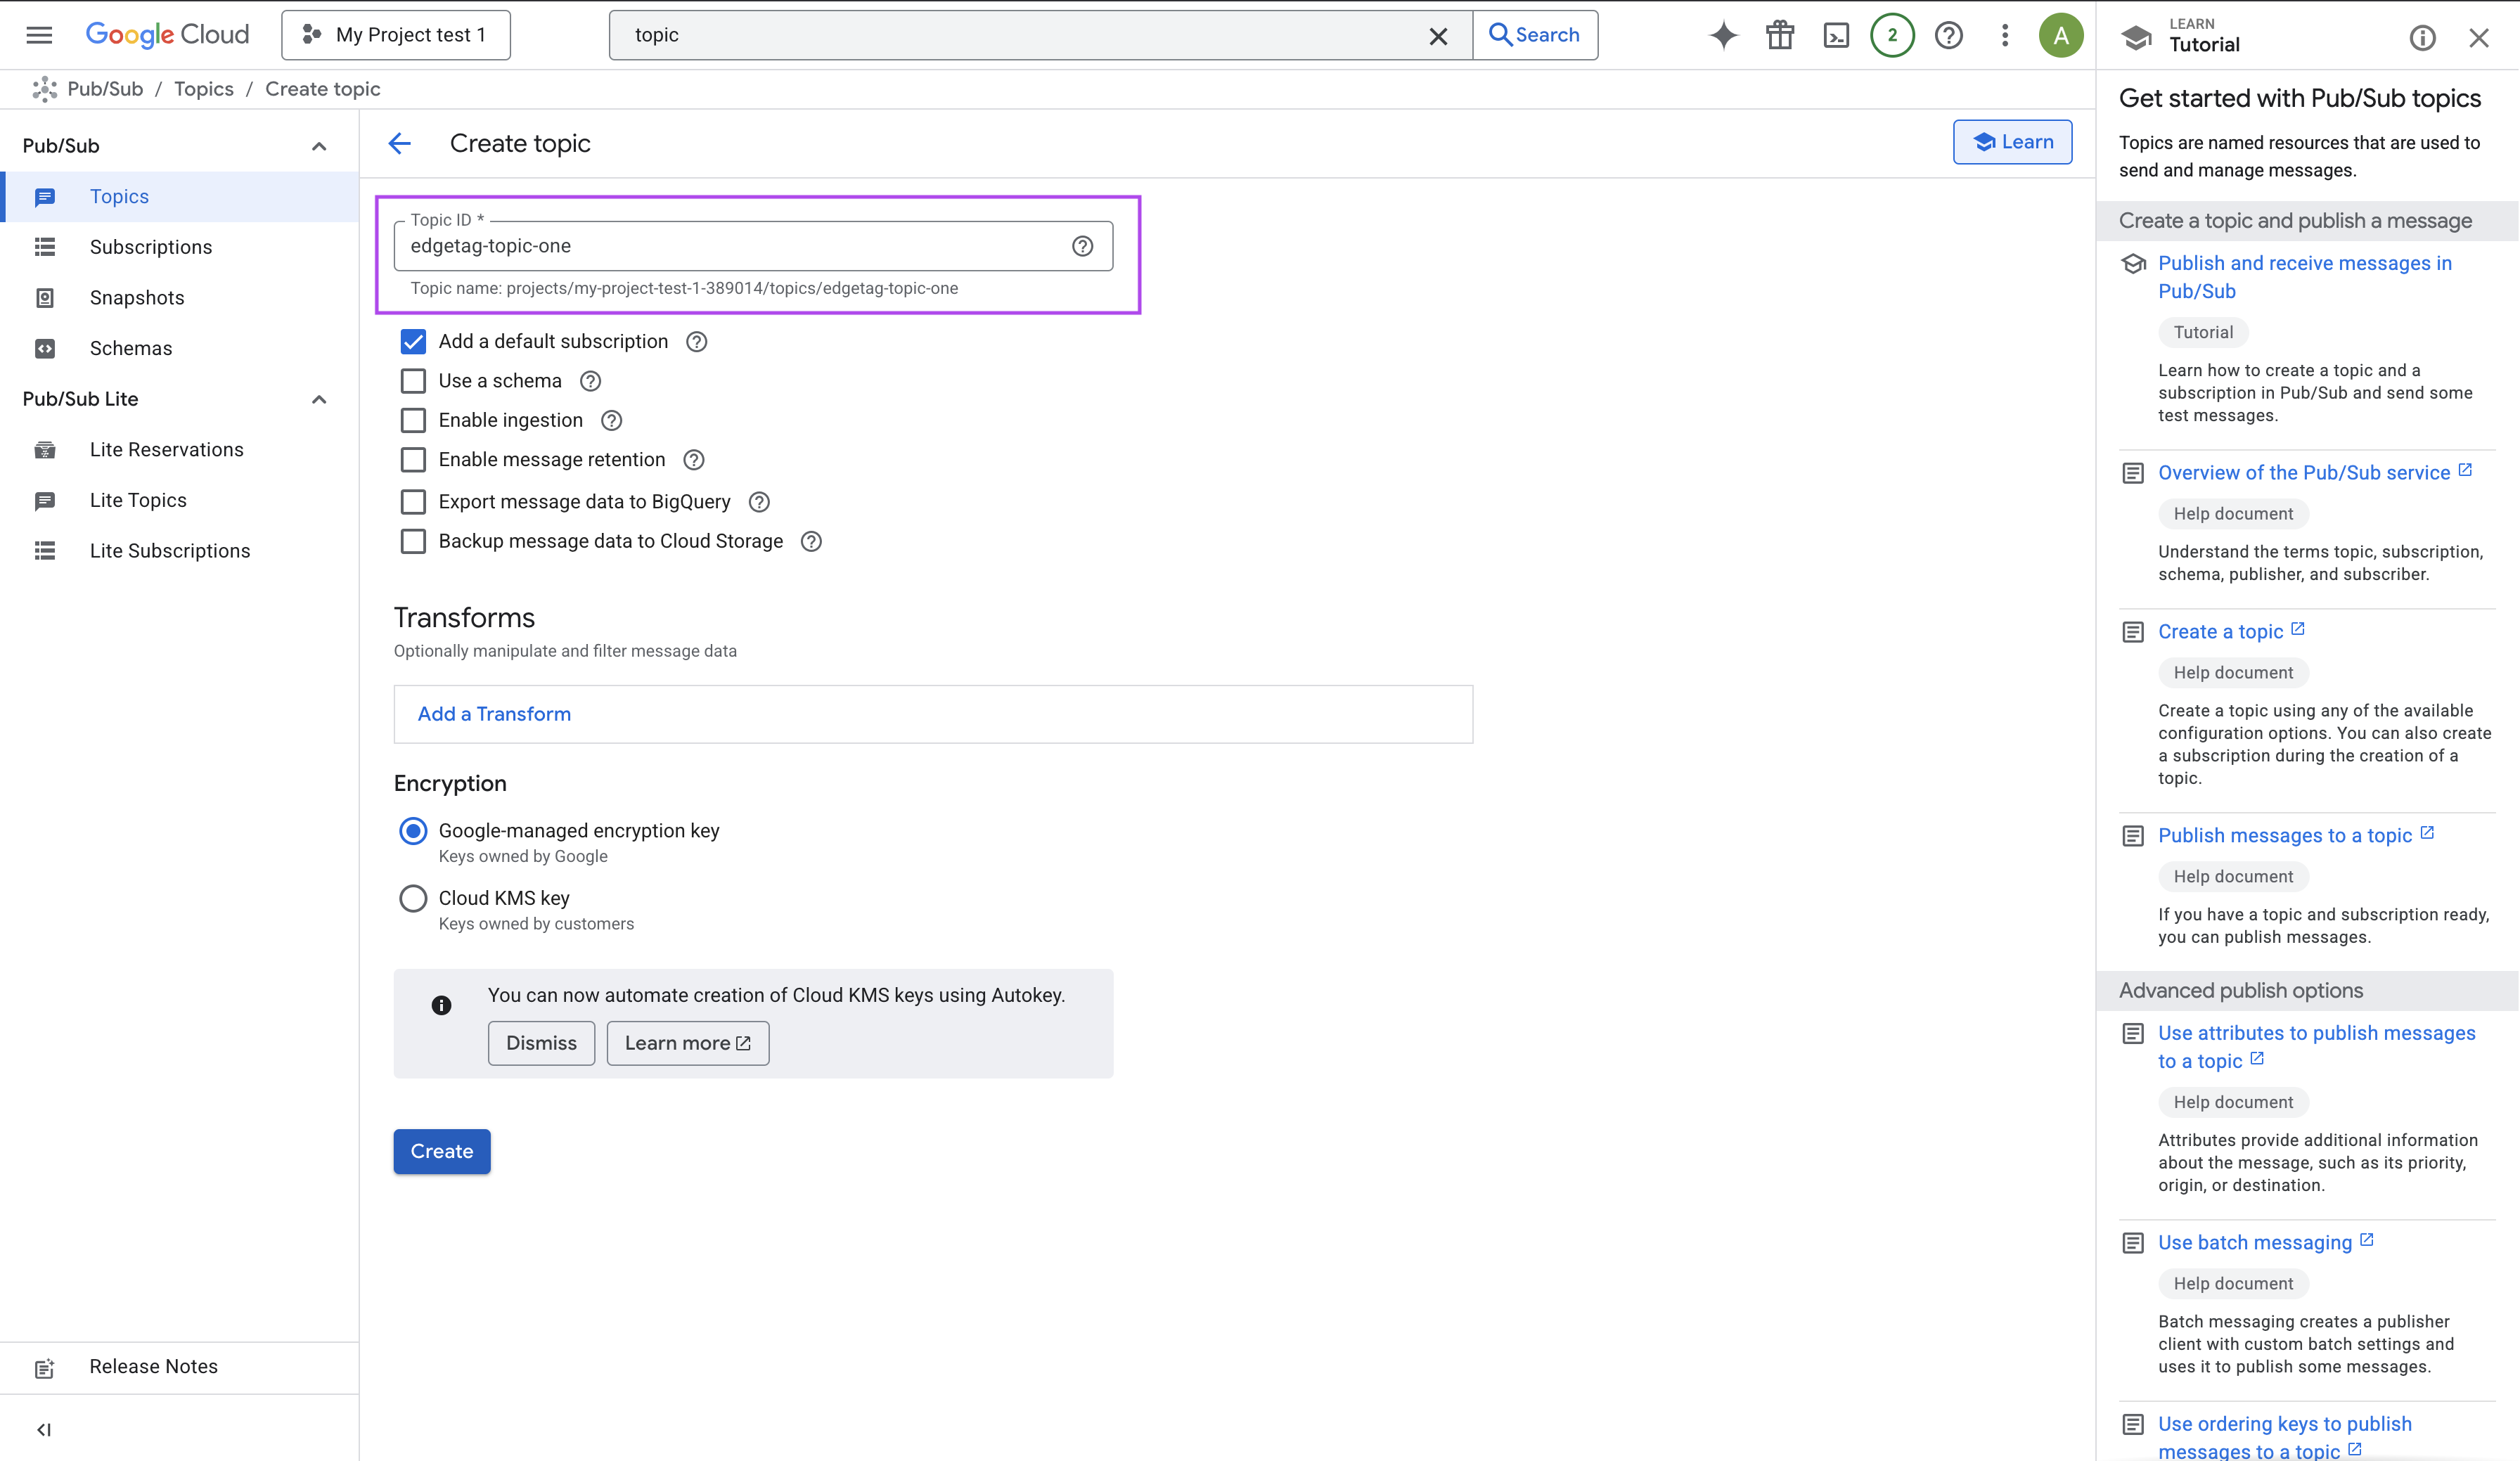Screen dimensions: 2520x1461
Task: Uncheck Add a default subscription
Action: (x=413, y=342)
